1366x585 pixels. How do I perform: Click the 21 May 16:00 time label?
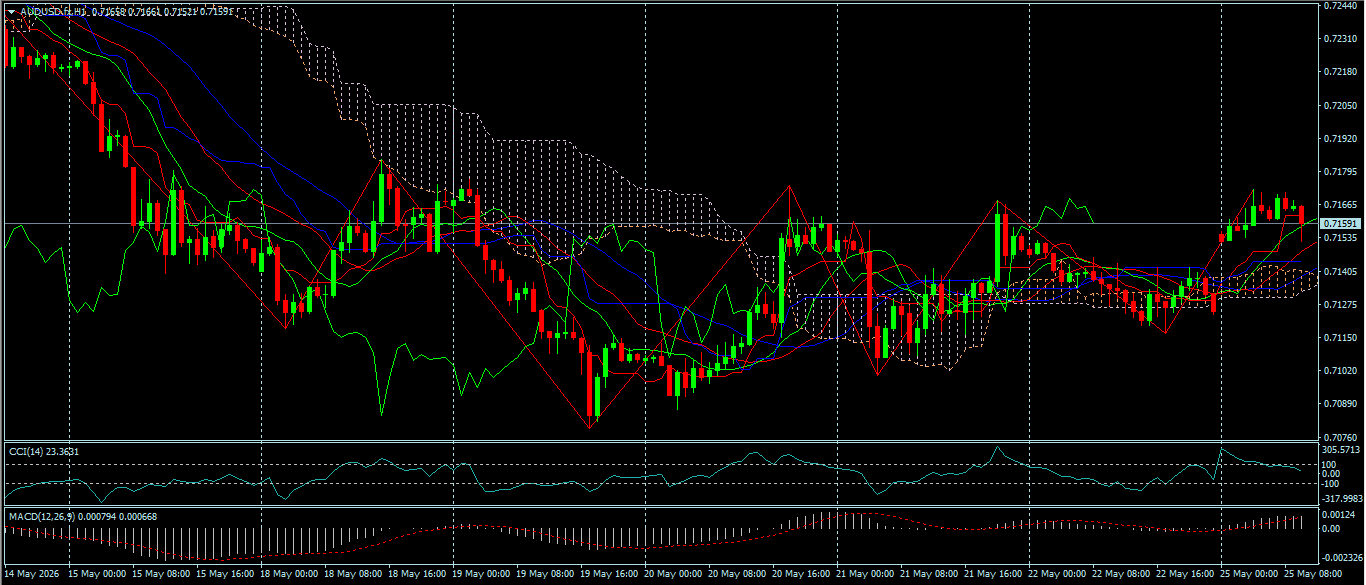coord(992,575)
